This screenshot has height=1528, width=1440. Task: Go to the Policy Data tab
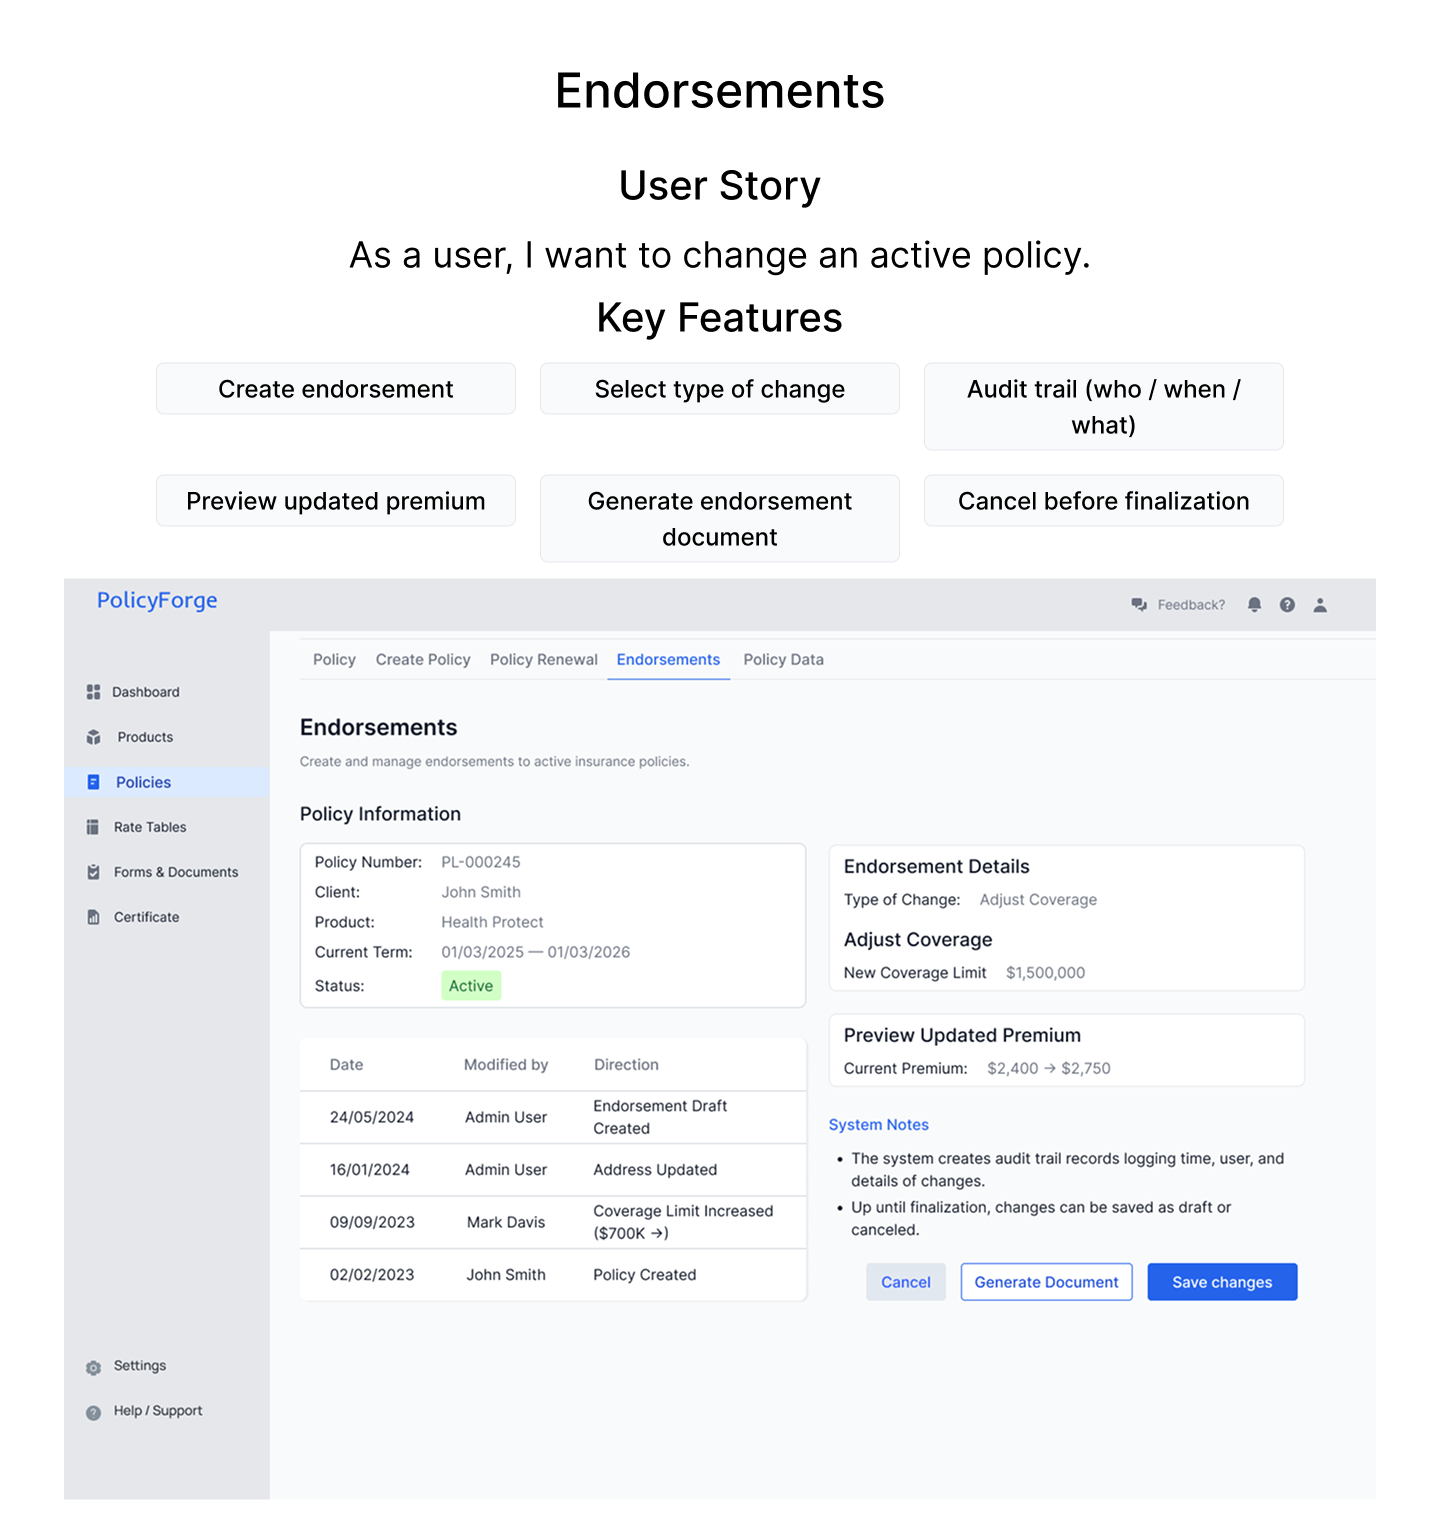[783, 660]
